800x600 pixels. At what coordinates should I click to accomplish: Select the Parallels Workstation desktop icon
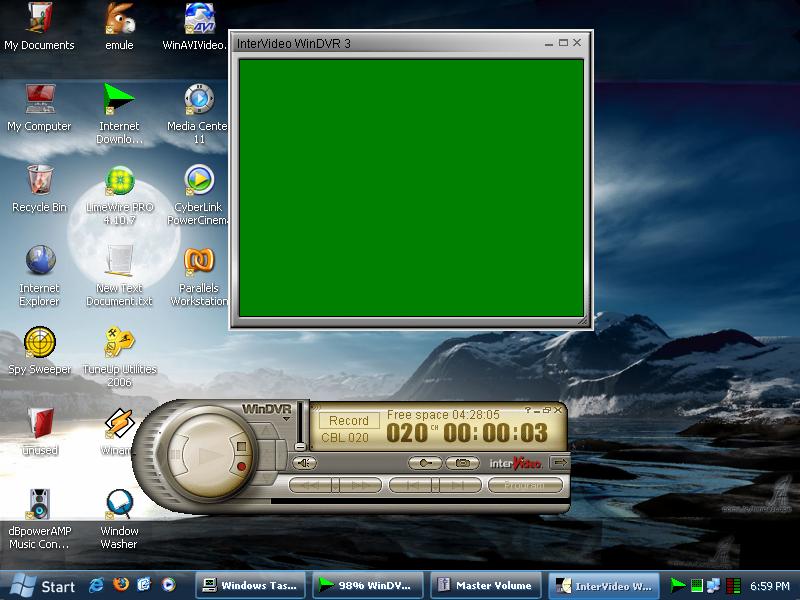[x=198, y=276]
